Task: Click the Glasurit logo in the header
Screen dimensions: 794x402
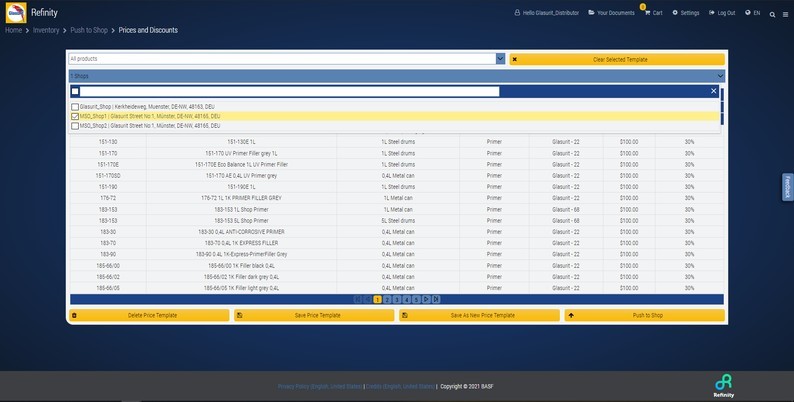Action: [16, 13]
